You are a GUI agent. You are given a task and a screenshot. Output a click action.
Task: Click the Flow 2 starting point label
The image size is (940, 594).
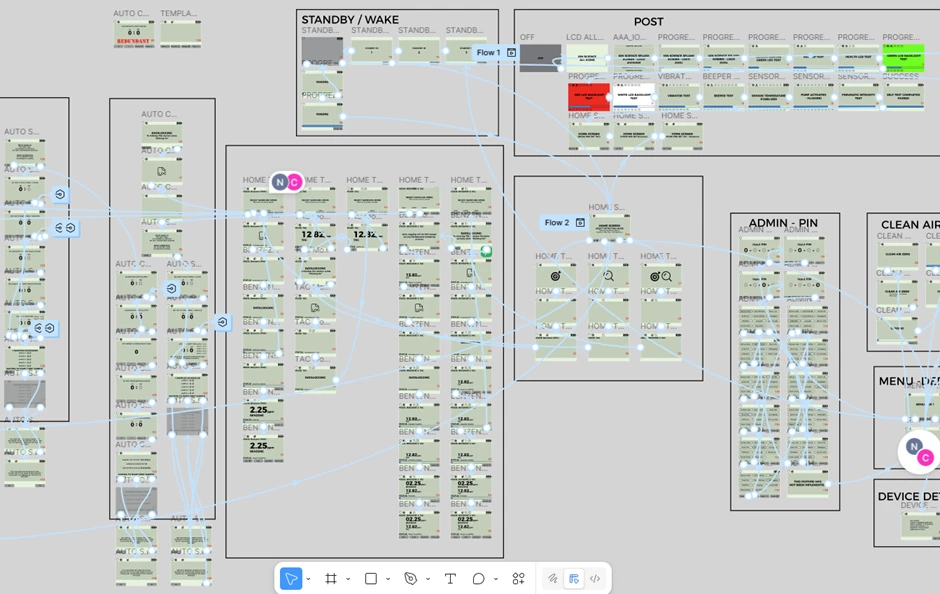pos(557,222)
